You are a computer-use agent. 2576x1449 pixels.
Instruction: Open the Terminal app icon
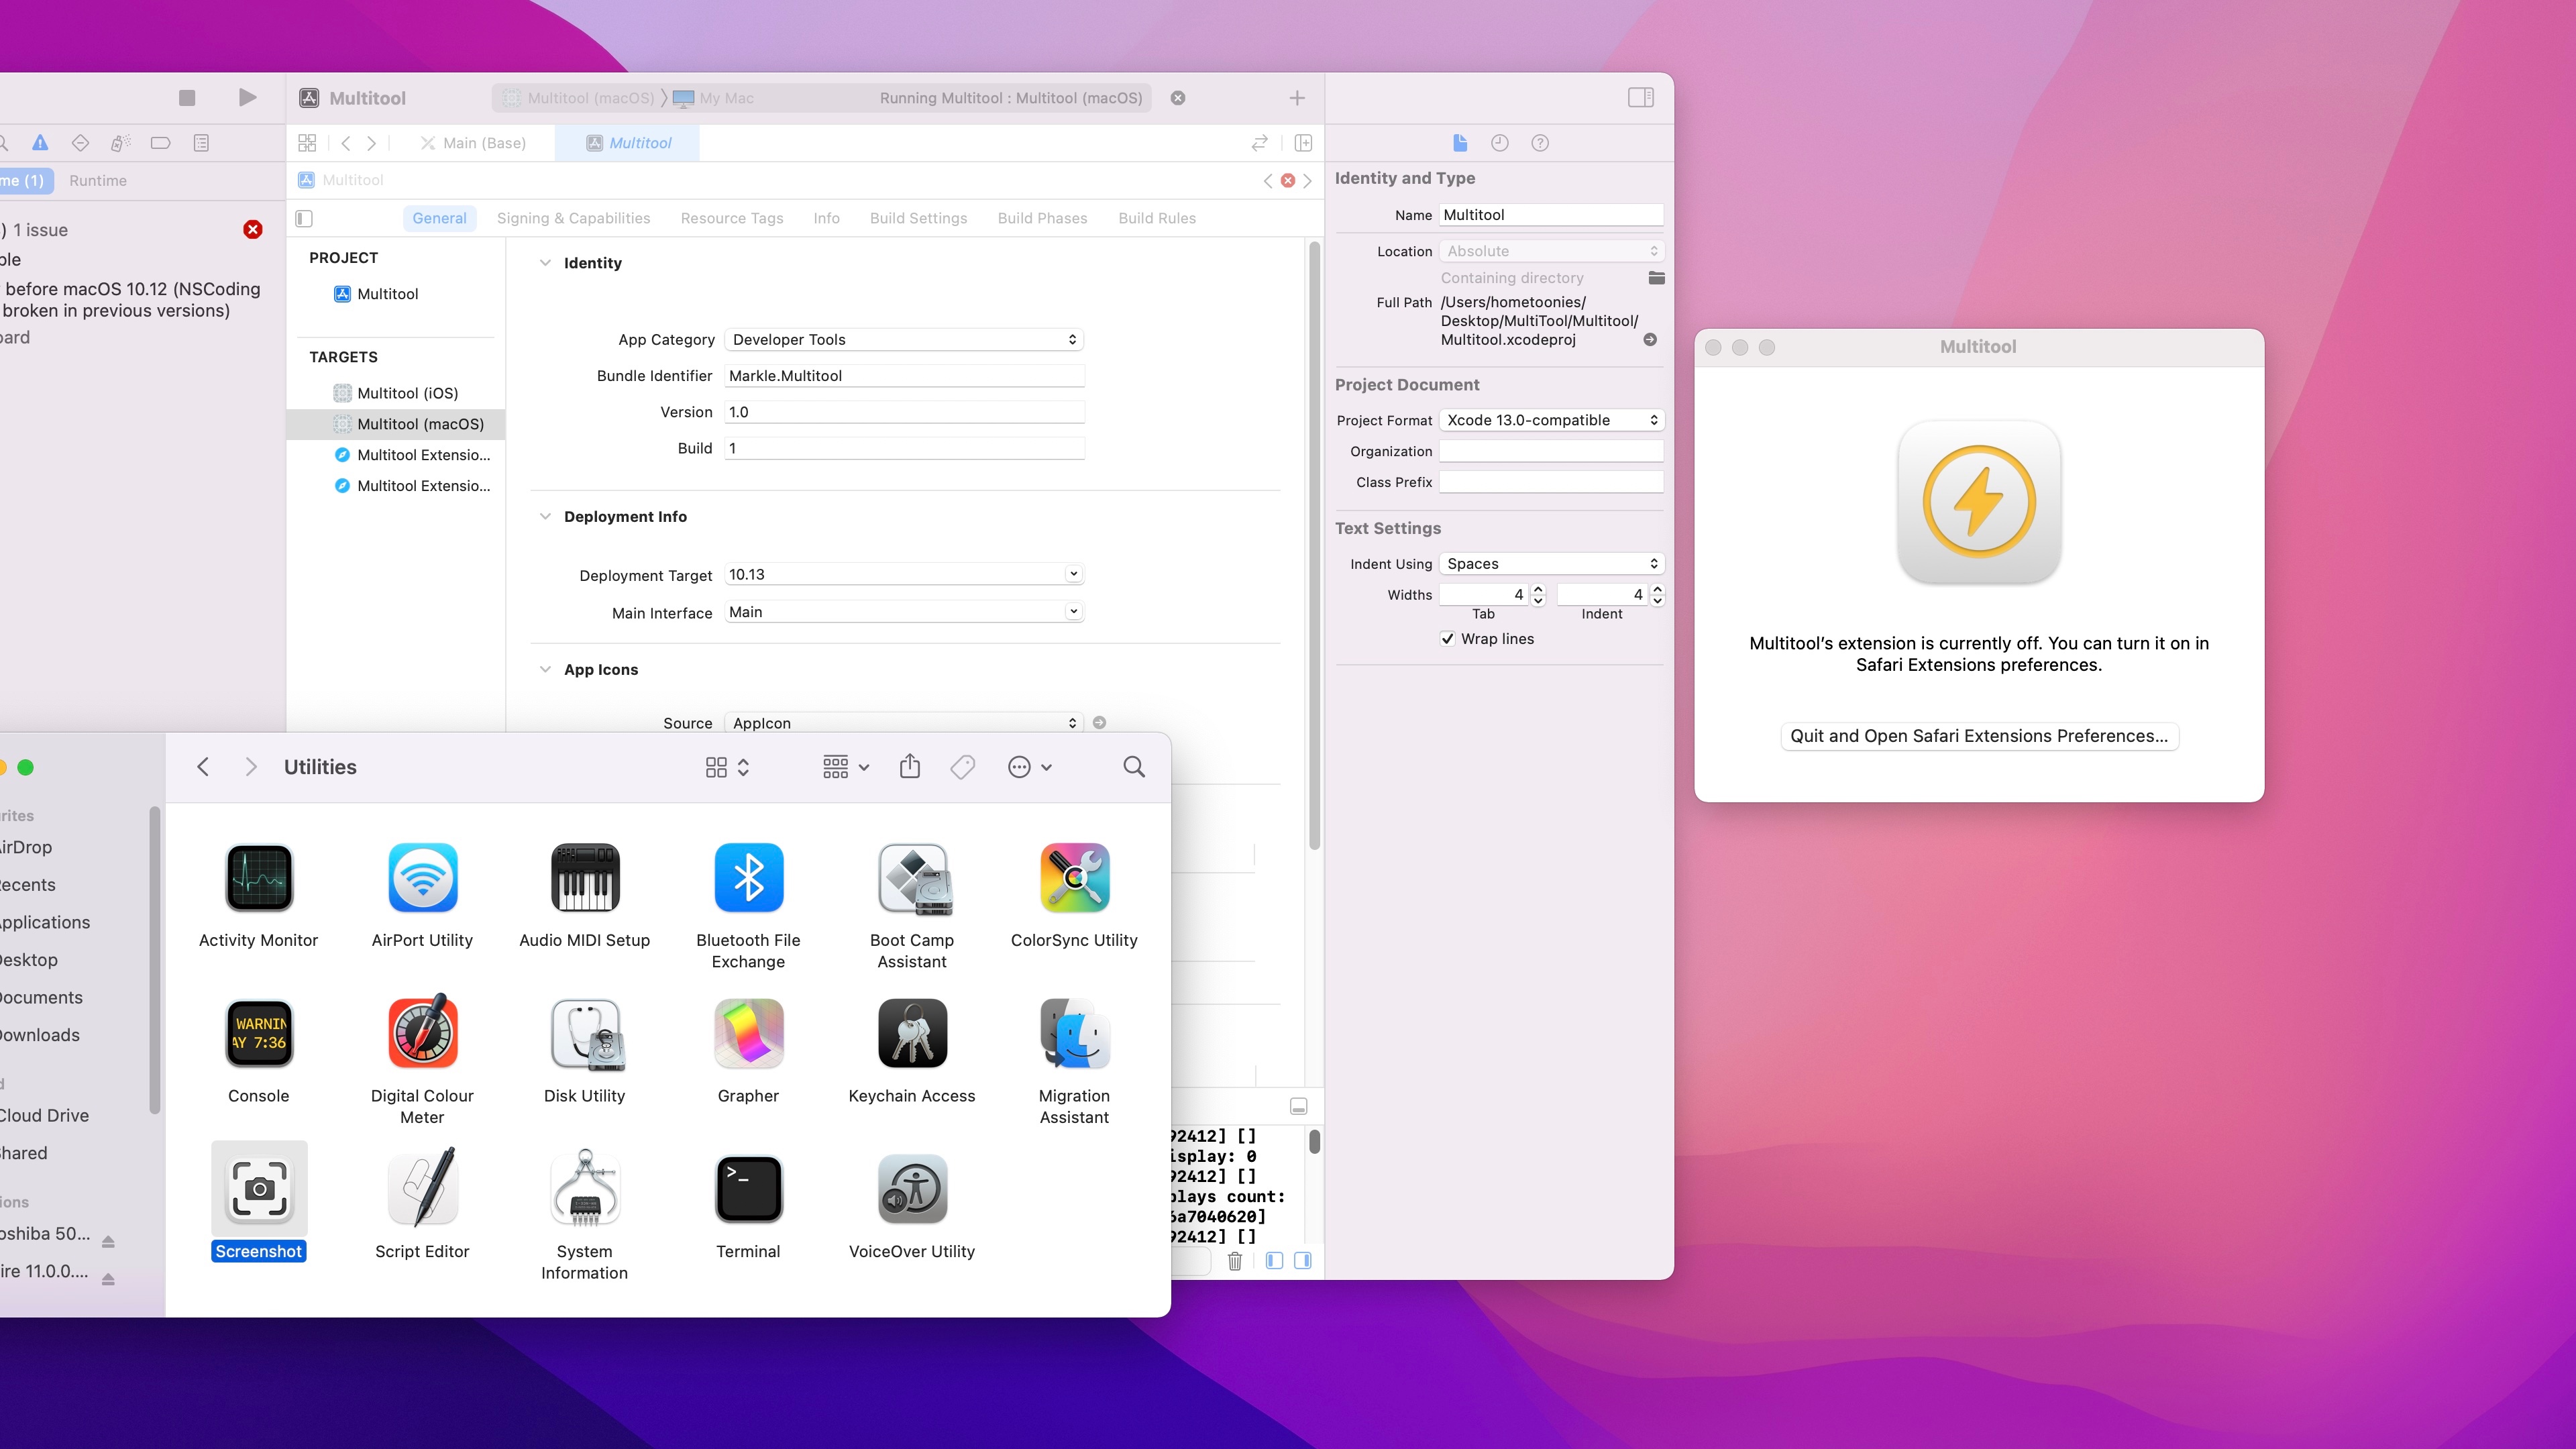point(747,1190)
